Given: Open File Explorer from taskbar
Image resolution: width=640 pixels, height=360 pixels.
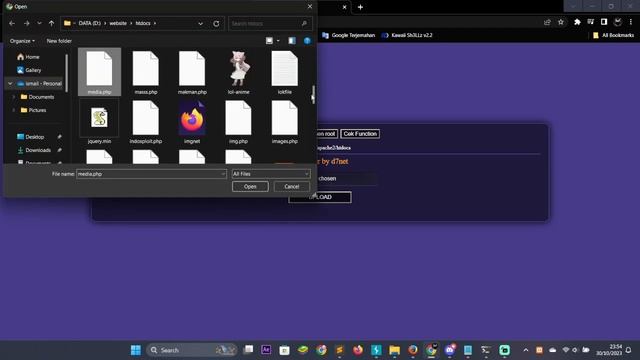Looking at the screenshot, I should coord(394,350).
